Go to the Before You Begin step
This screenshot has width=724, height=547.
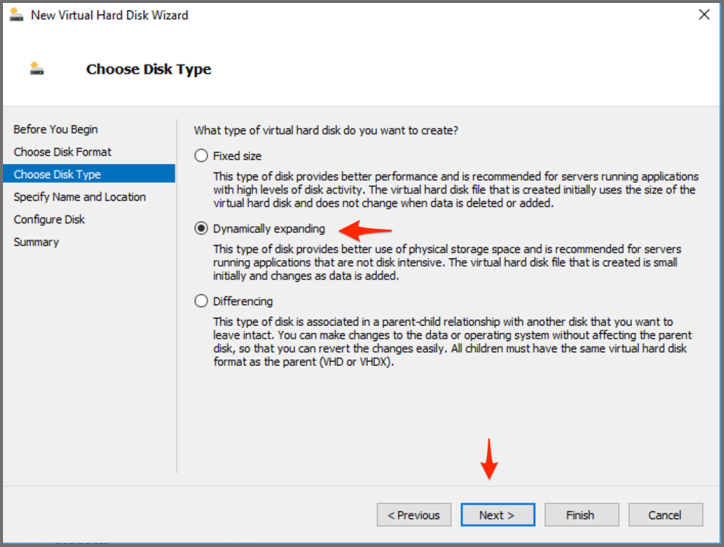[56, 129]
